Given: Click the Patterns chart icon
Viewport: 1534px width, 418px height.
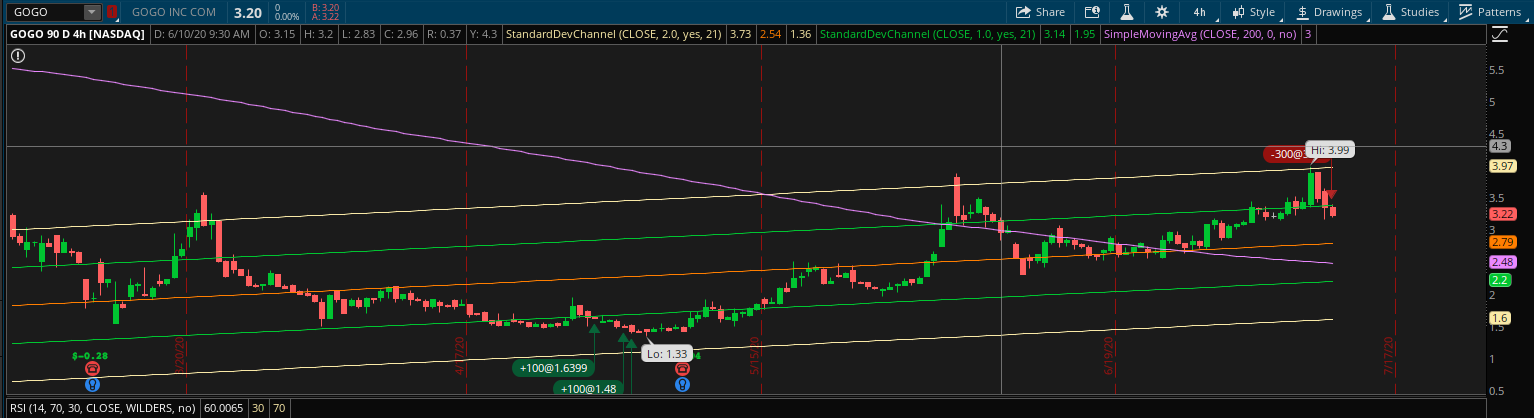Looking at the screenshot, I should [x=1465, y=12].
